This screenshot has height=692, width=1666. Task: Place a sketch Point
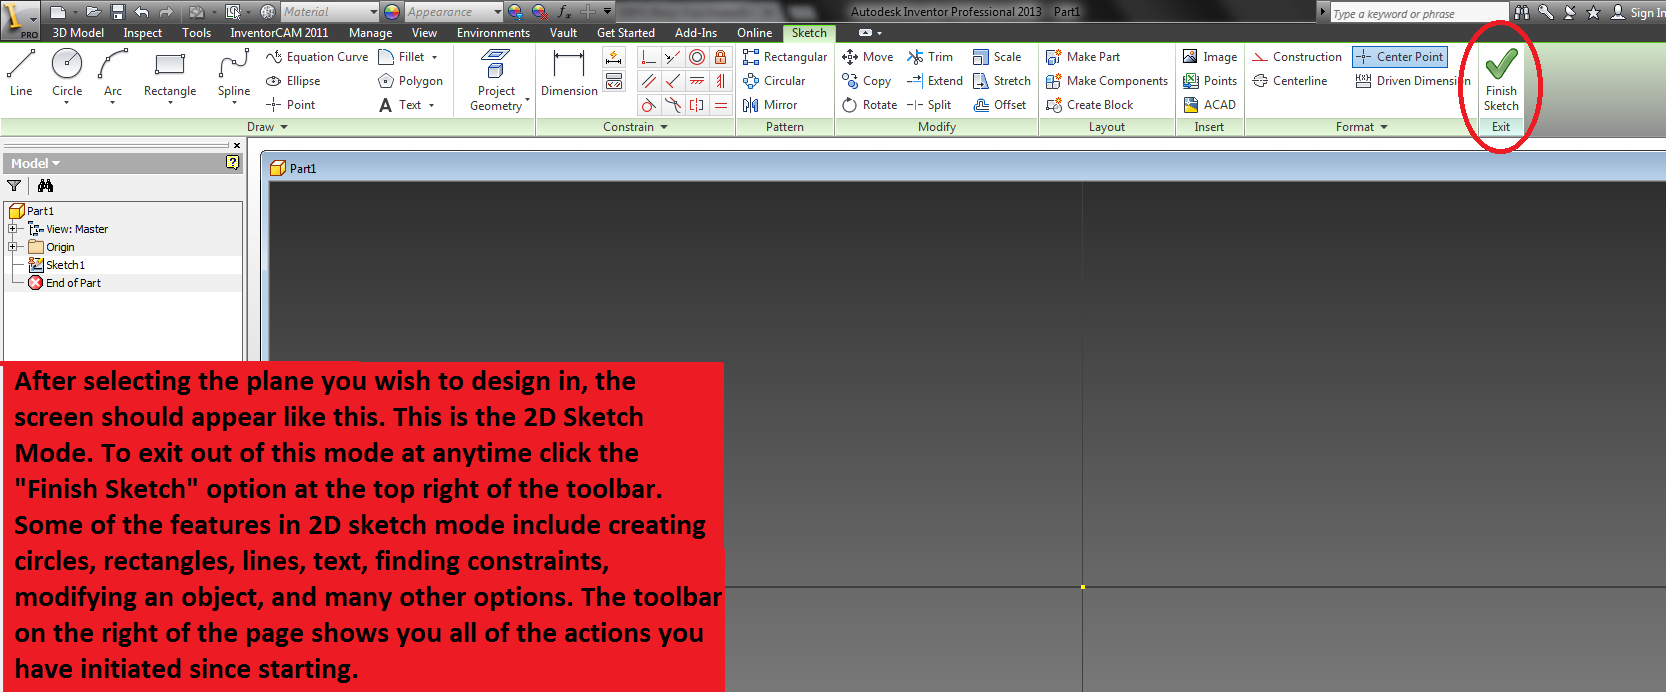[x=290, y=105]
